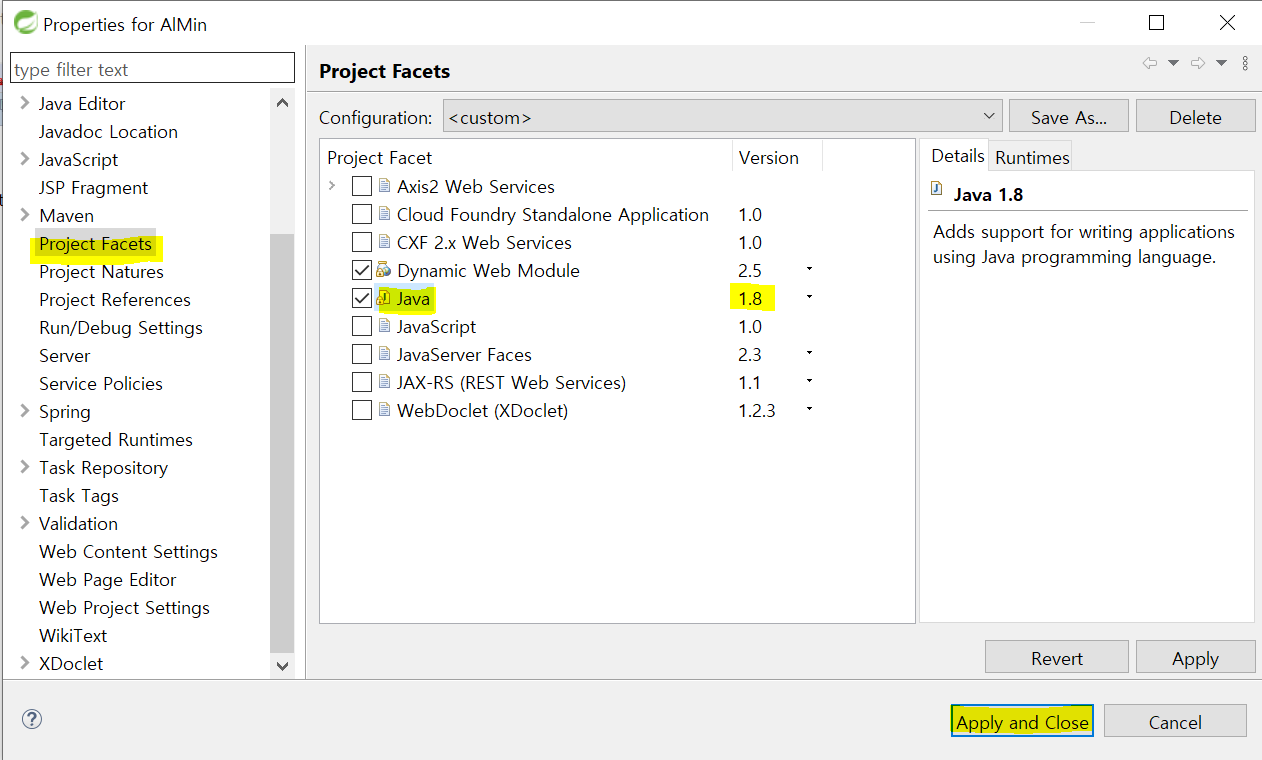Screen dimensions: 1262x760
Task: Uncheck the Java facet checkbox
Action: coord(362,298)
